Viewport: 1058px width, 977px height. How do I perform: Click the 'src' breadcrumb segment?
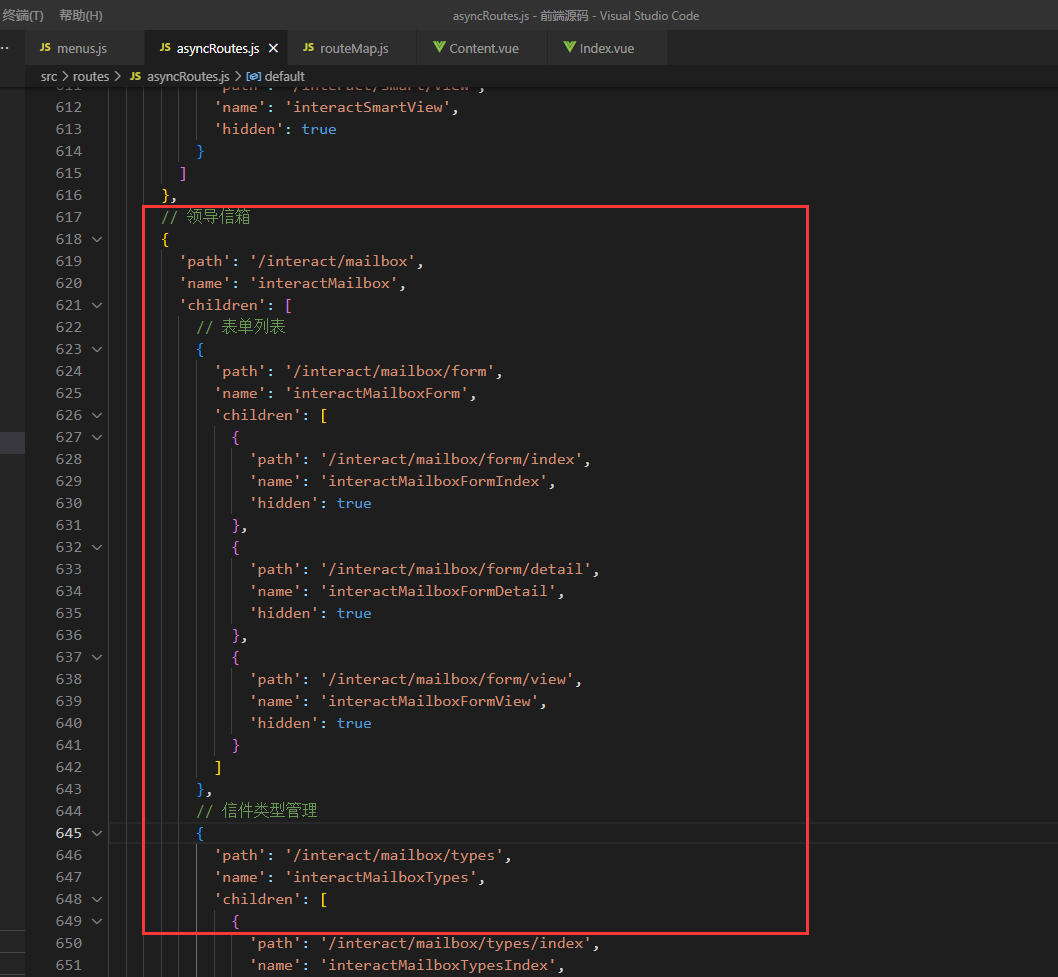point(49,76)
